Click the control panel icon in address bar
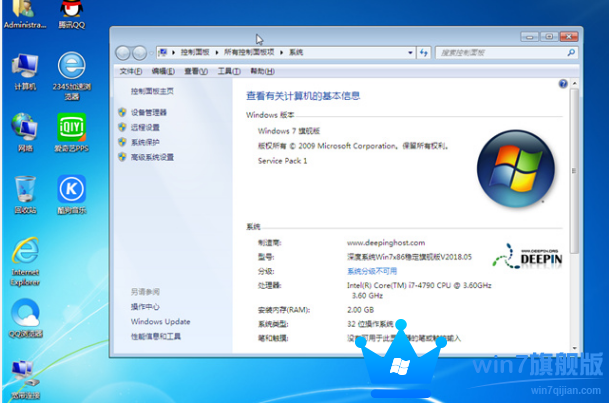609x403 pixels. pyautogui.click(x=163, y=52)
